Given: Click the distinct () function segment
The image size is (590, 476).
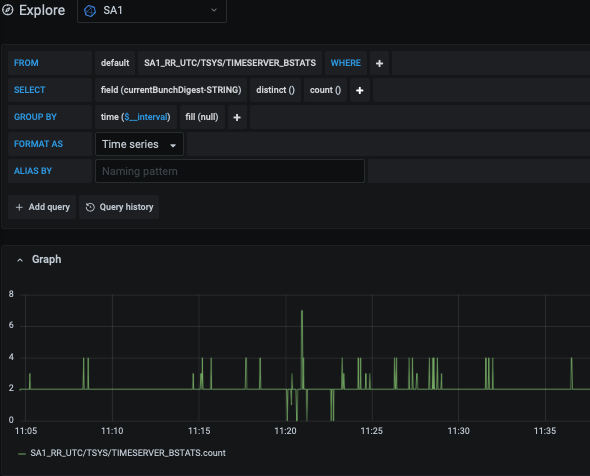Looking at the screenshot, I should [x=275, y=90].
